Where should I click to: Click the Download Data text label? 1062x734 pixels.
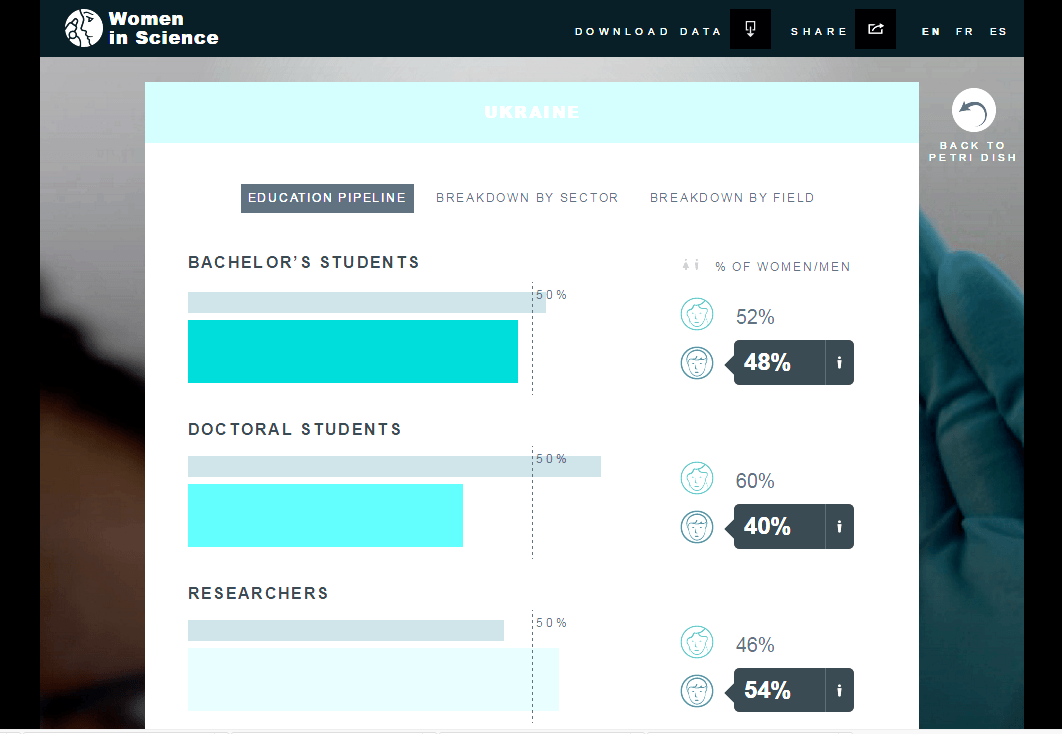[648, 31]
